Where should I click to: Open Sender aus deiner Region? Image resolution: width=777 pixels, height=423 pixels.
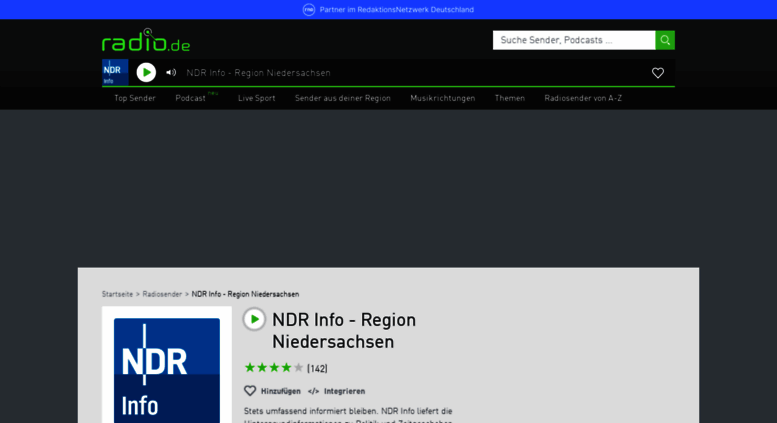point(343,98)
